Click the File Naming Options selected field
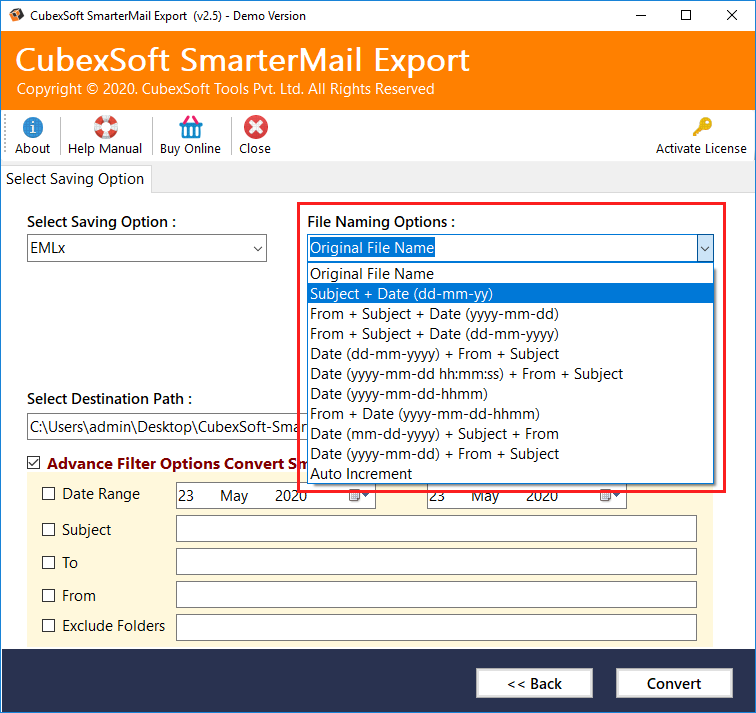The width and height of the screenshot is (756, 713). [x=502, y=248]
